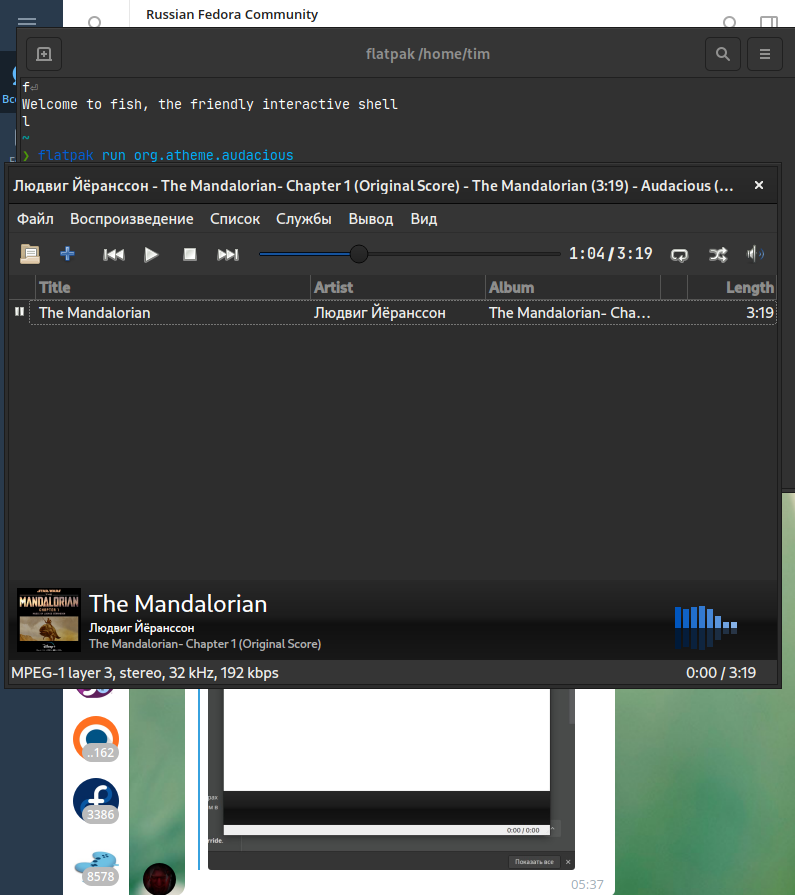Click the 3:19 length cell in playlist
Image resolution: width=795 pixels, height=895 pixels.
pos(760,313)
